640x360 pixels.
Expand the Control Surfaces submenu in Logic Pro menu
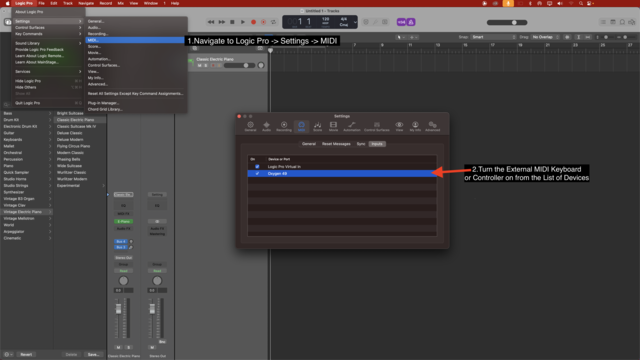pyautogui.click(x=48, y=27)
